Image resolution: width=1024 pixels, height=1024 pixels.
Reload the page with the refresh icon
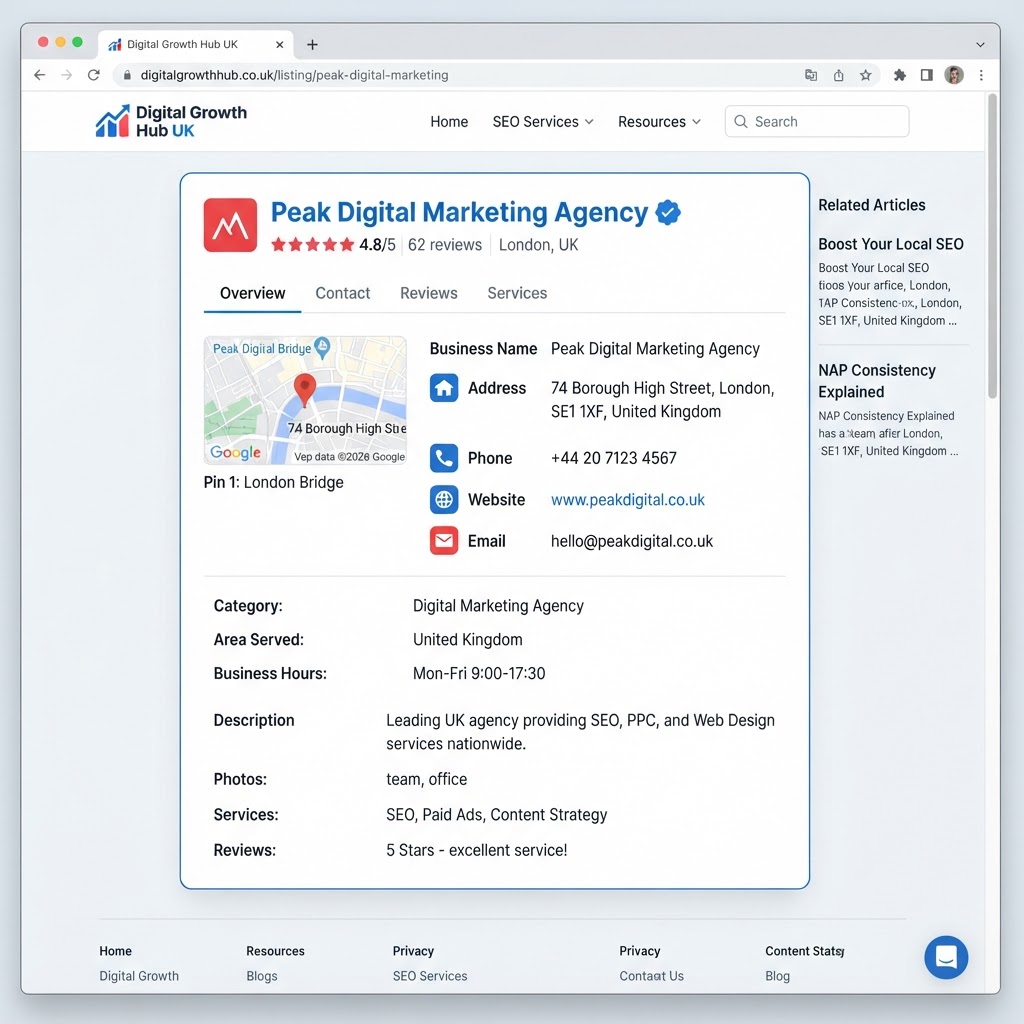point(94,75)
